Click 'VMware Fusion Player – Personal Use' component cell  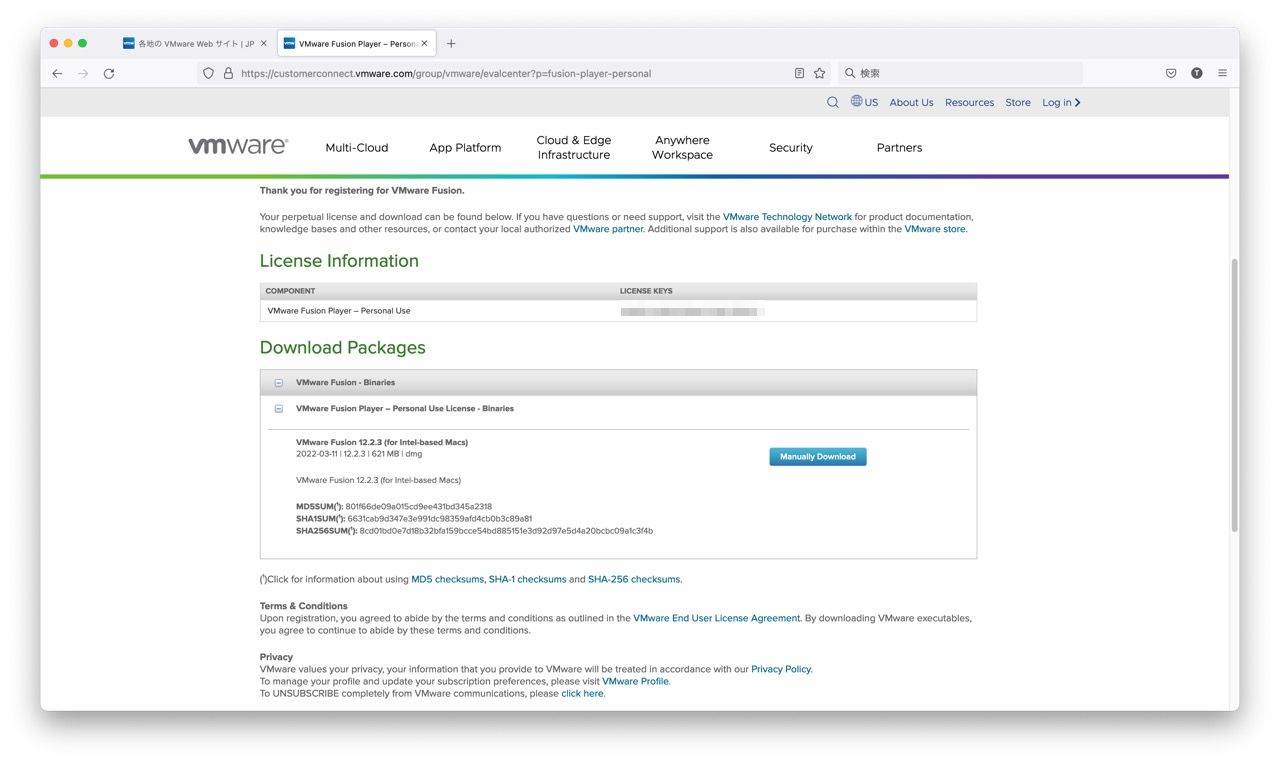coord(339,311)
